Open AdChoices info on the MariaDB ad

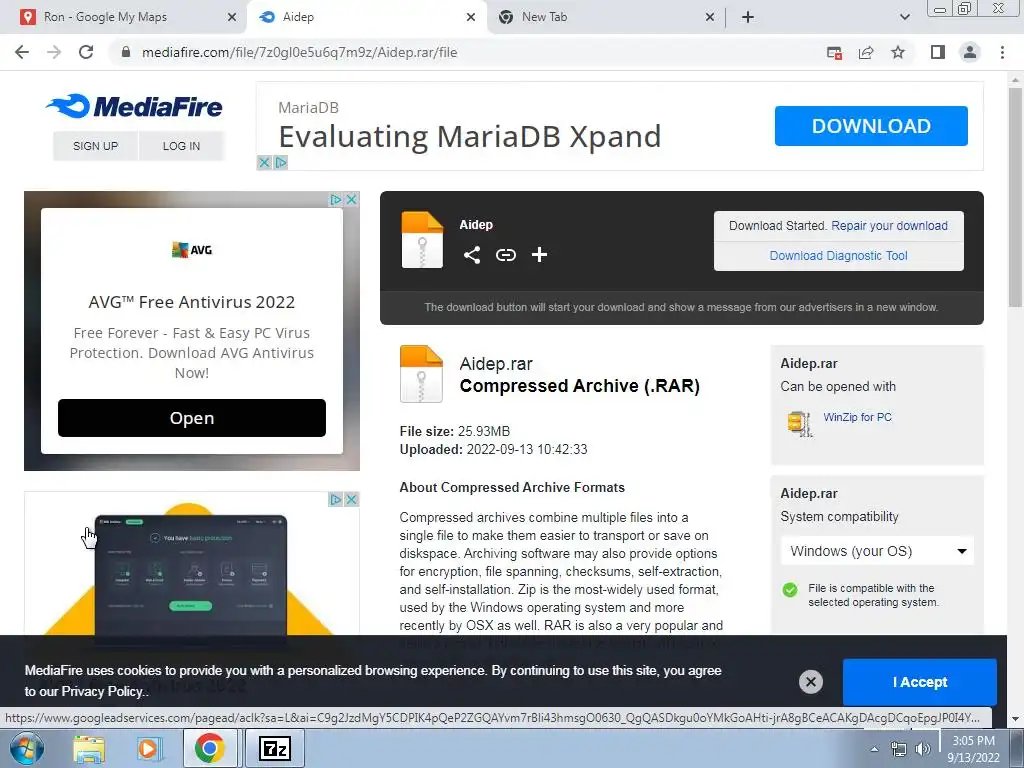[281, 162]
